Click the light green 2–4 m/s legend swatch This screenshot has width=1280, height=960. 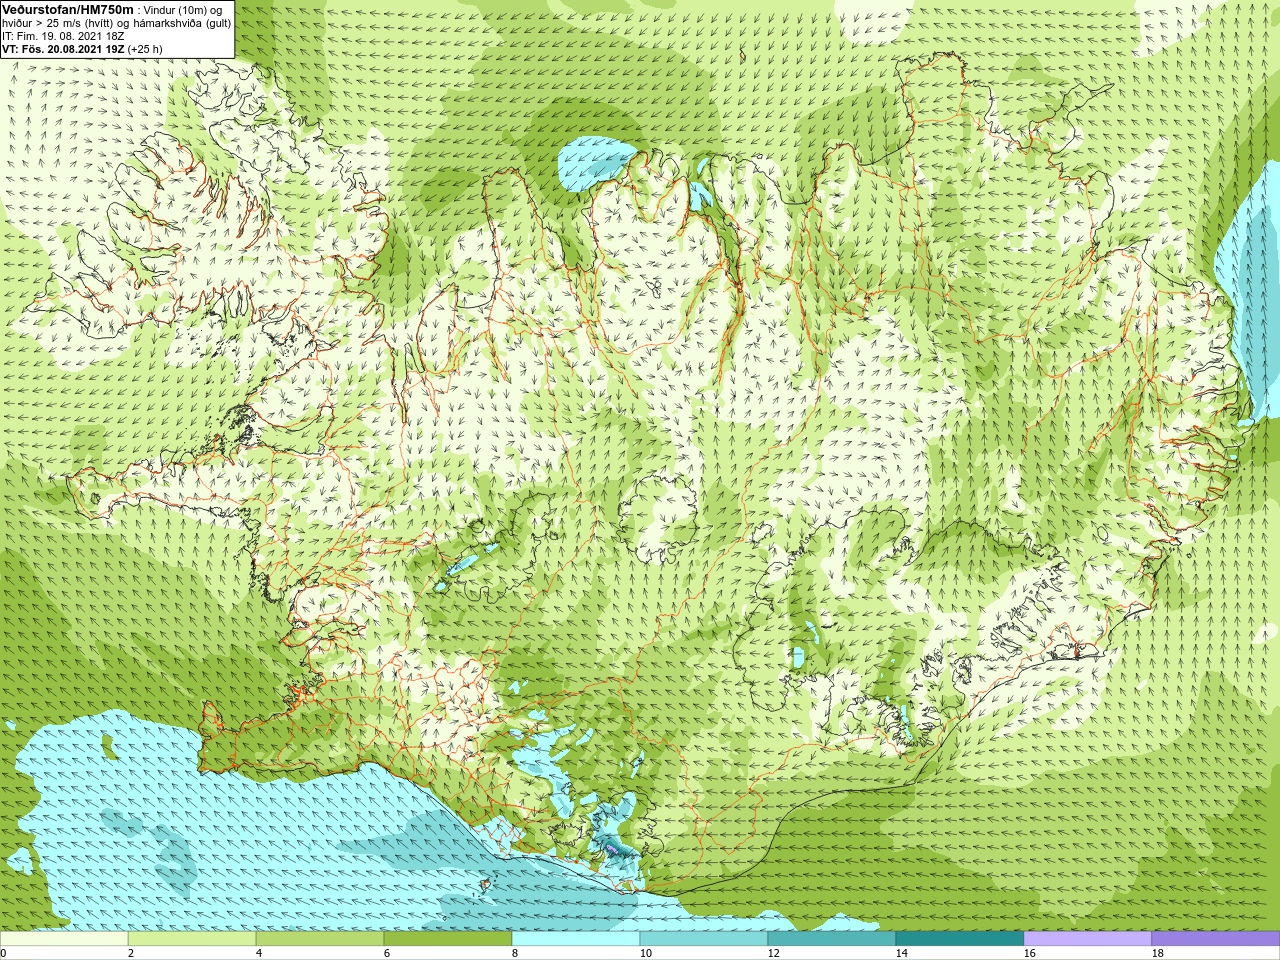pyautogui.click(x=192, y=939)
